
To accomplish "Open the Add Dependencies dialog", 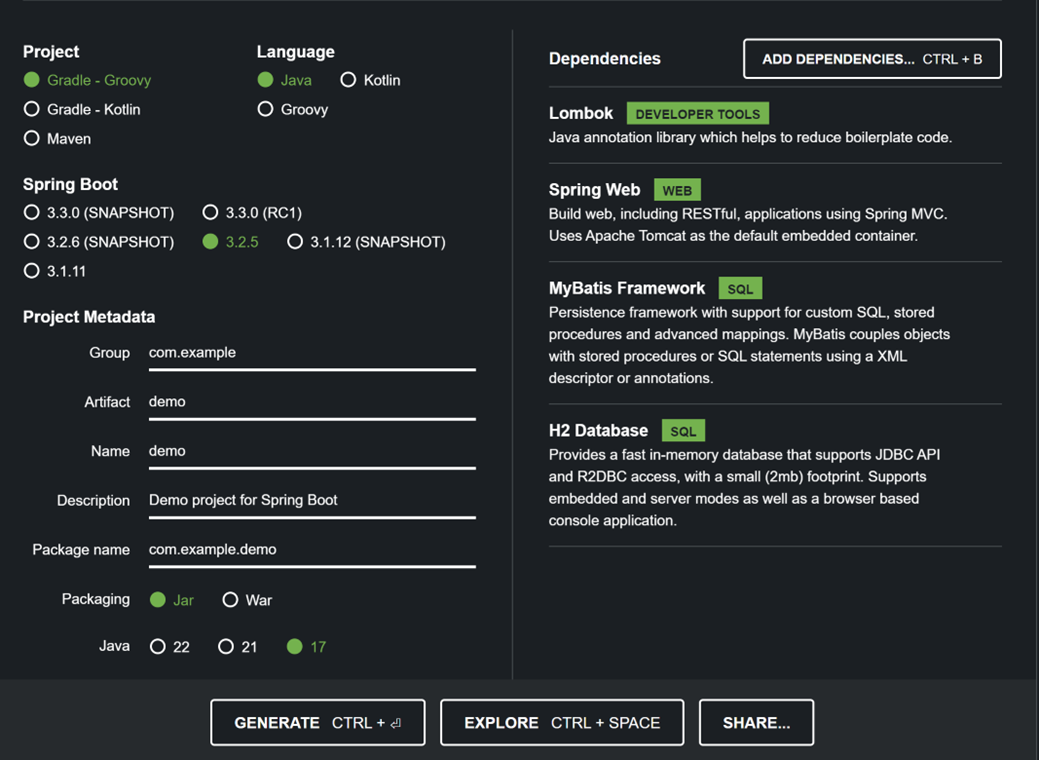I will [x=872, y=59].
